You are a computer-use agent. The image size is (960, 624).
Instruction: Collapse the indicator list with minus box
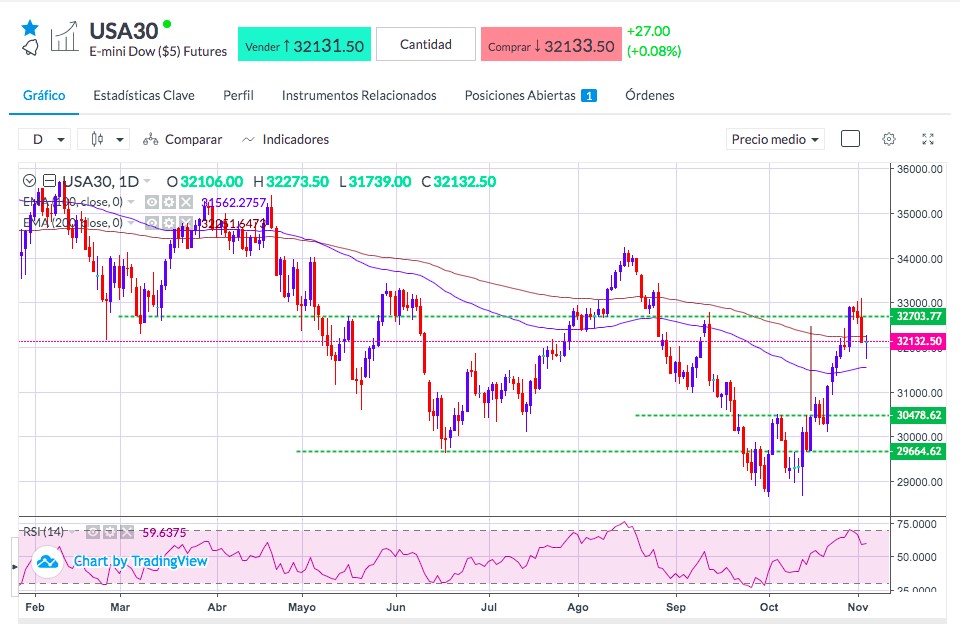49,181
